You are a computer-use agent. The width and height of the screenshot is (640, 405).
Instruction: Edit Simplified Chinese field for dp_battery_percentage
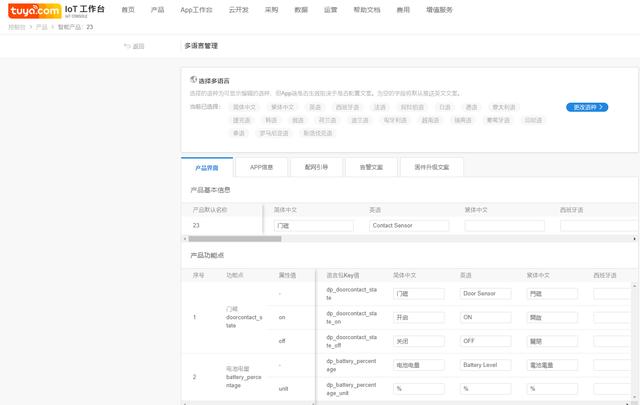pyautogui.click(x=419, y=365)
